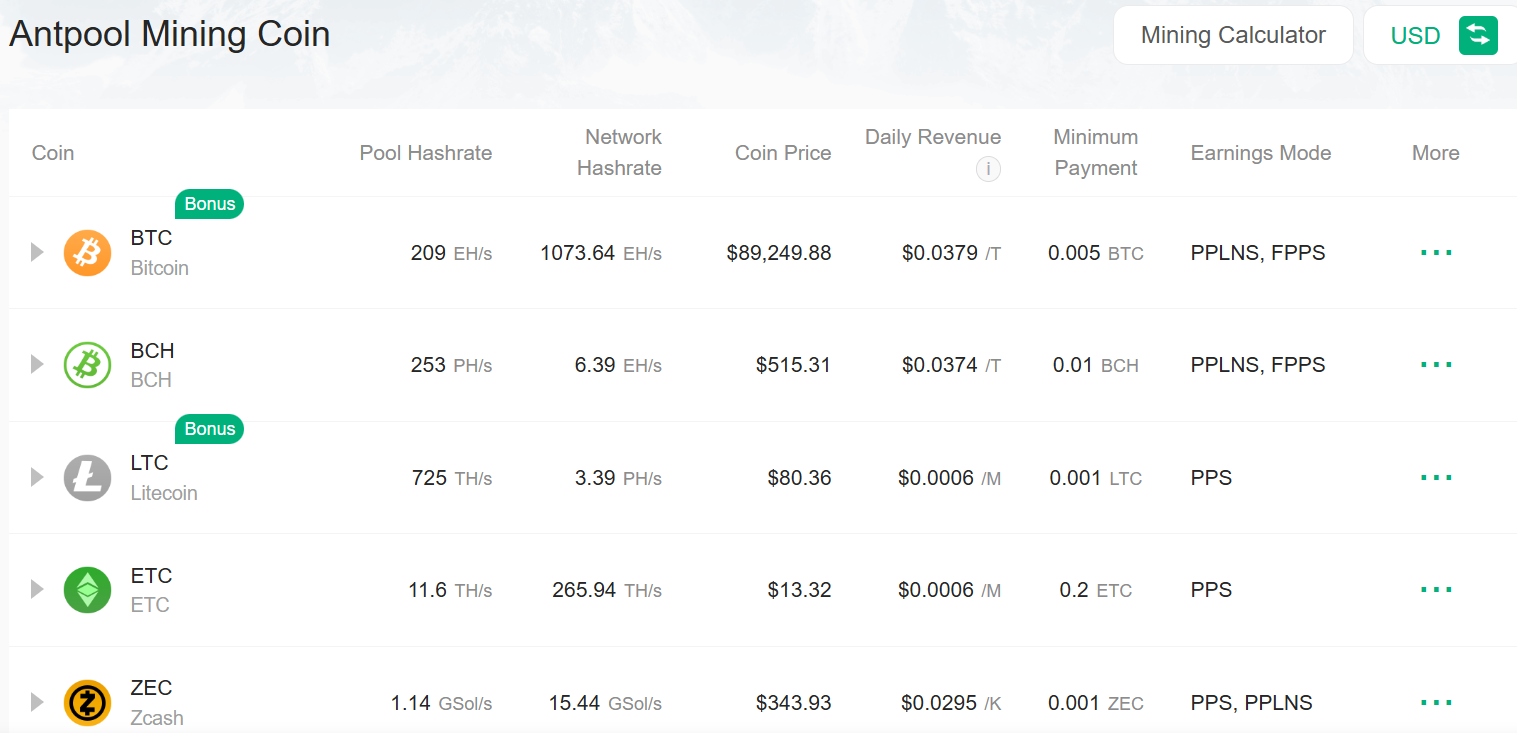Click the Bitcoin coin icon
This screenshot has height=733, width=1517.
[87, 252]
